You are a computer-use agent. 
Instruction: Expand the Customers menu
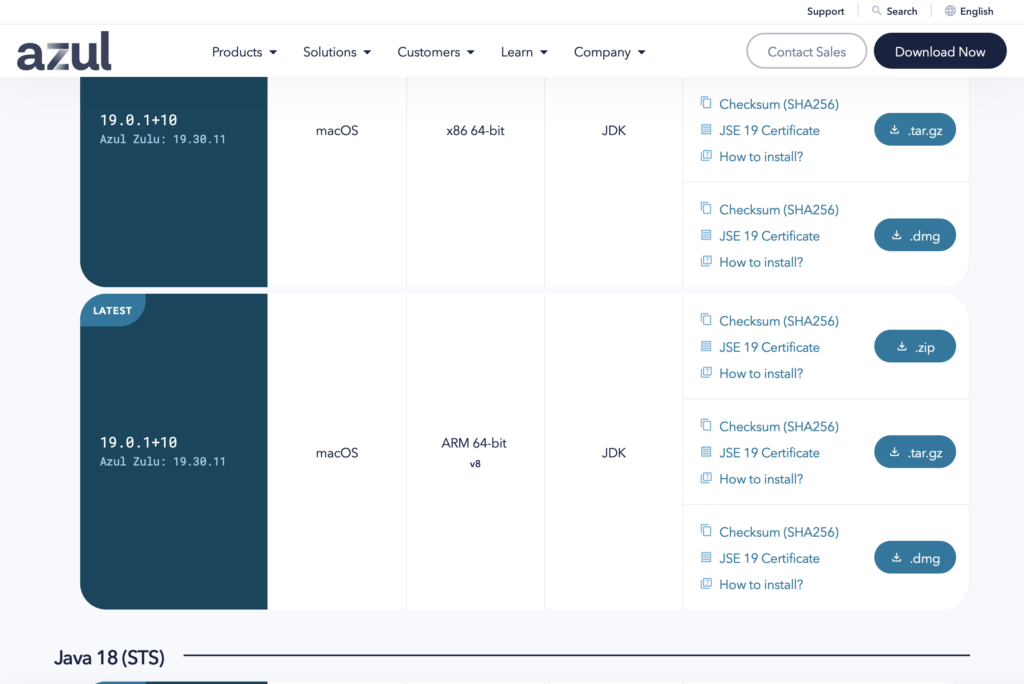click(x=435, y=52)
